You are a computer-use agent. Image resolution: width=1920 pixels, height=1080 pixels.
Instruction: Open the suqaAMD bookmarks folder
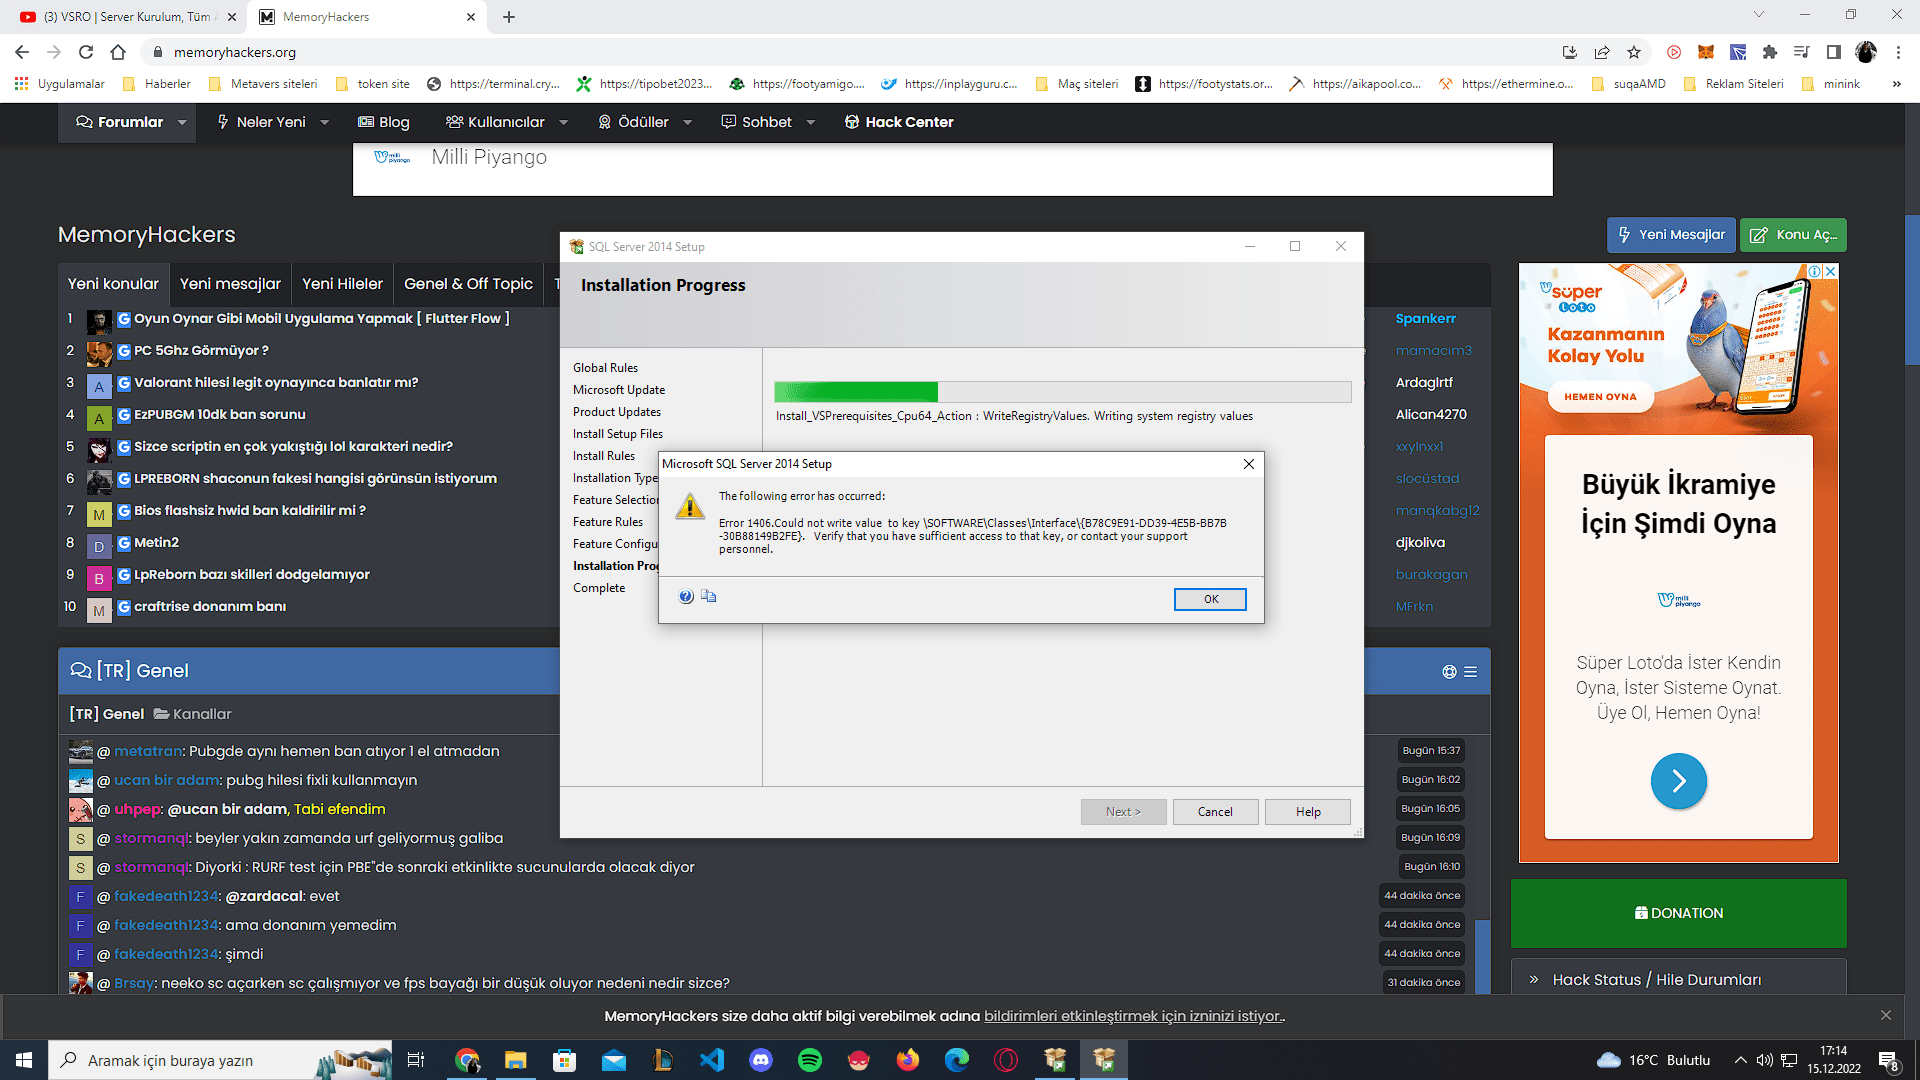pyautogui.click(x=1628, y=84)
